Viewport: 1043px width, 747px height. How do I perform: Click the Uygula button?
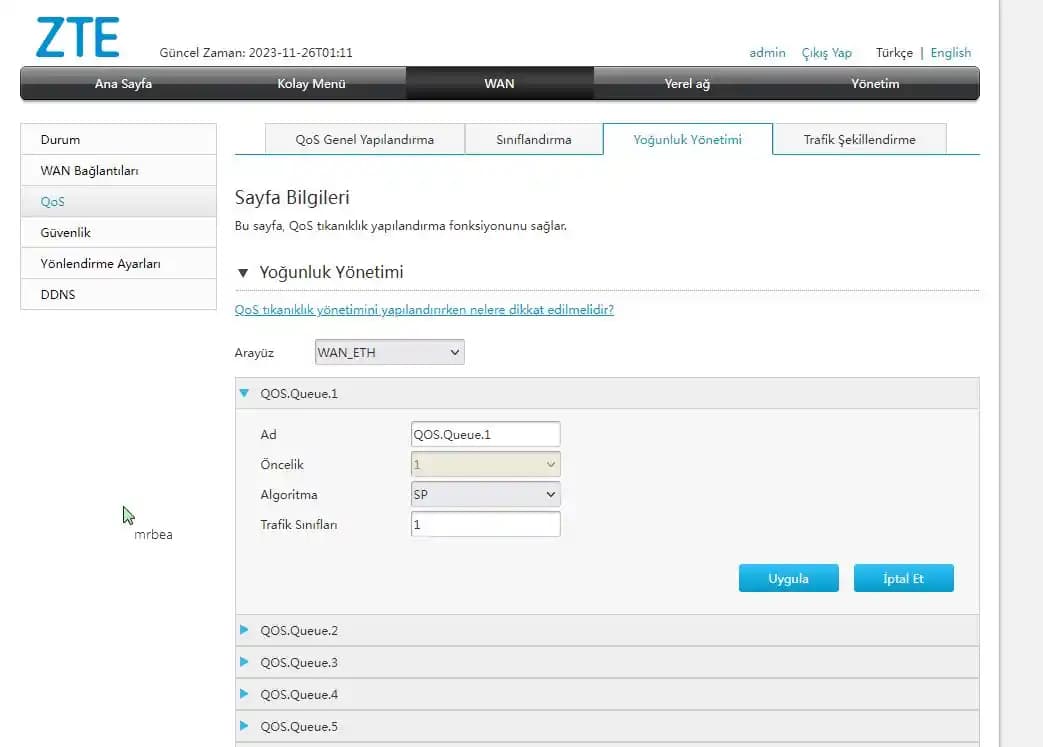coord(788,577)
